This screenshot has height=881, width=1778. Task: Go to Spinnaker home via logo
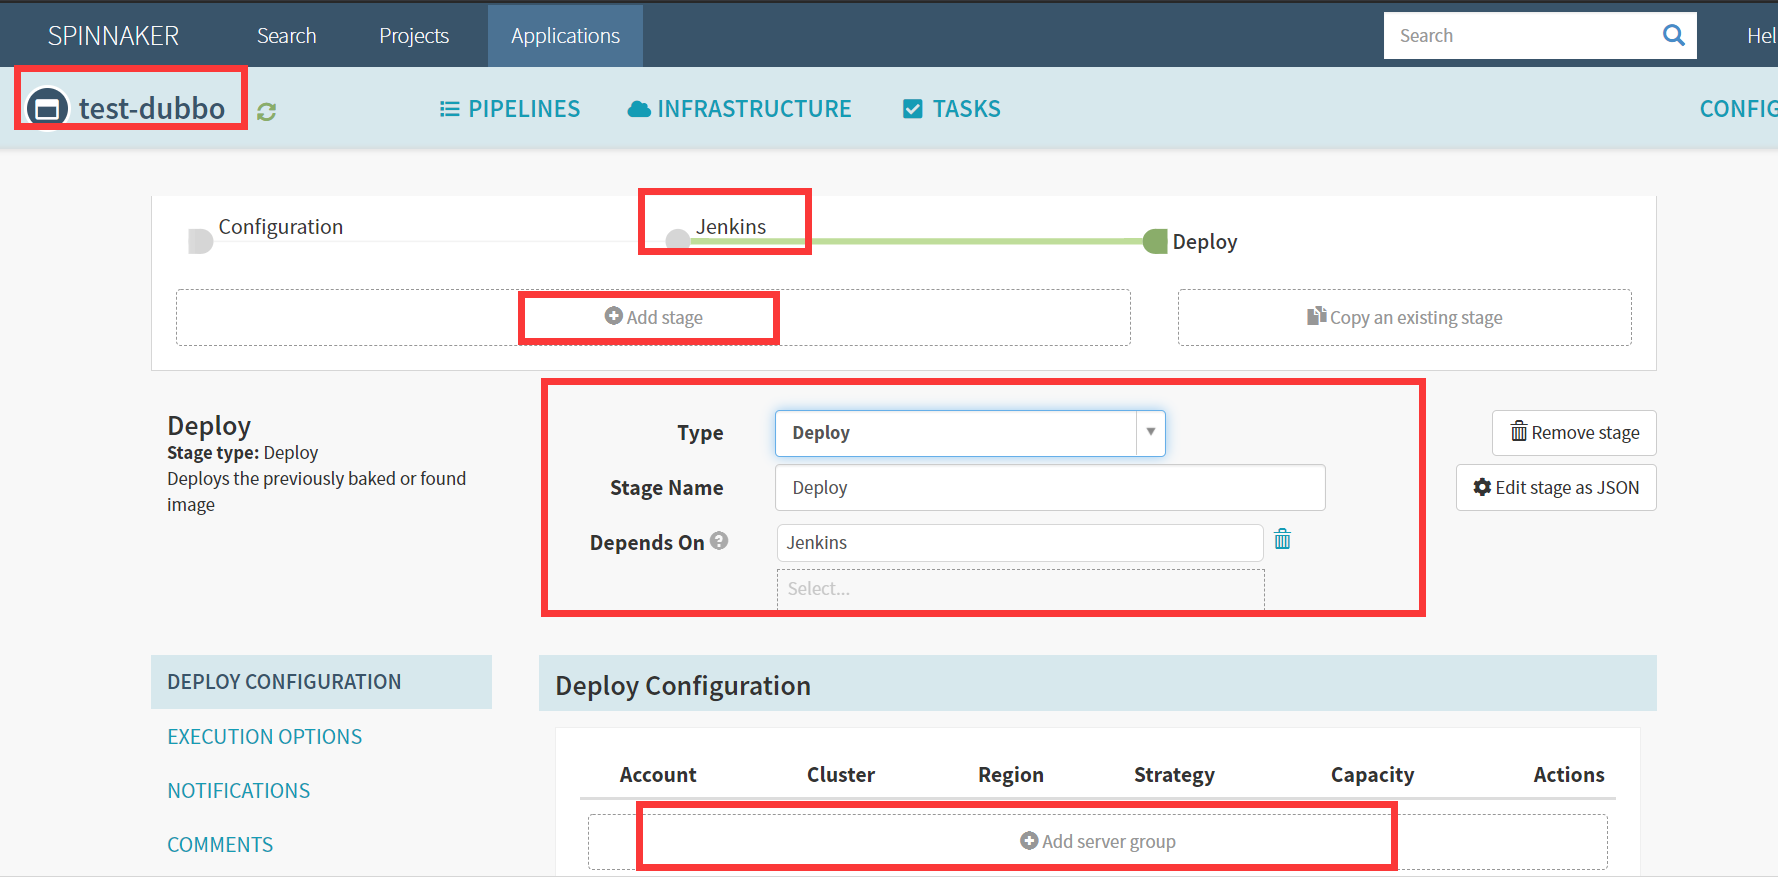pos(114,36)
